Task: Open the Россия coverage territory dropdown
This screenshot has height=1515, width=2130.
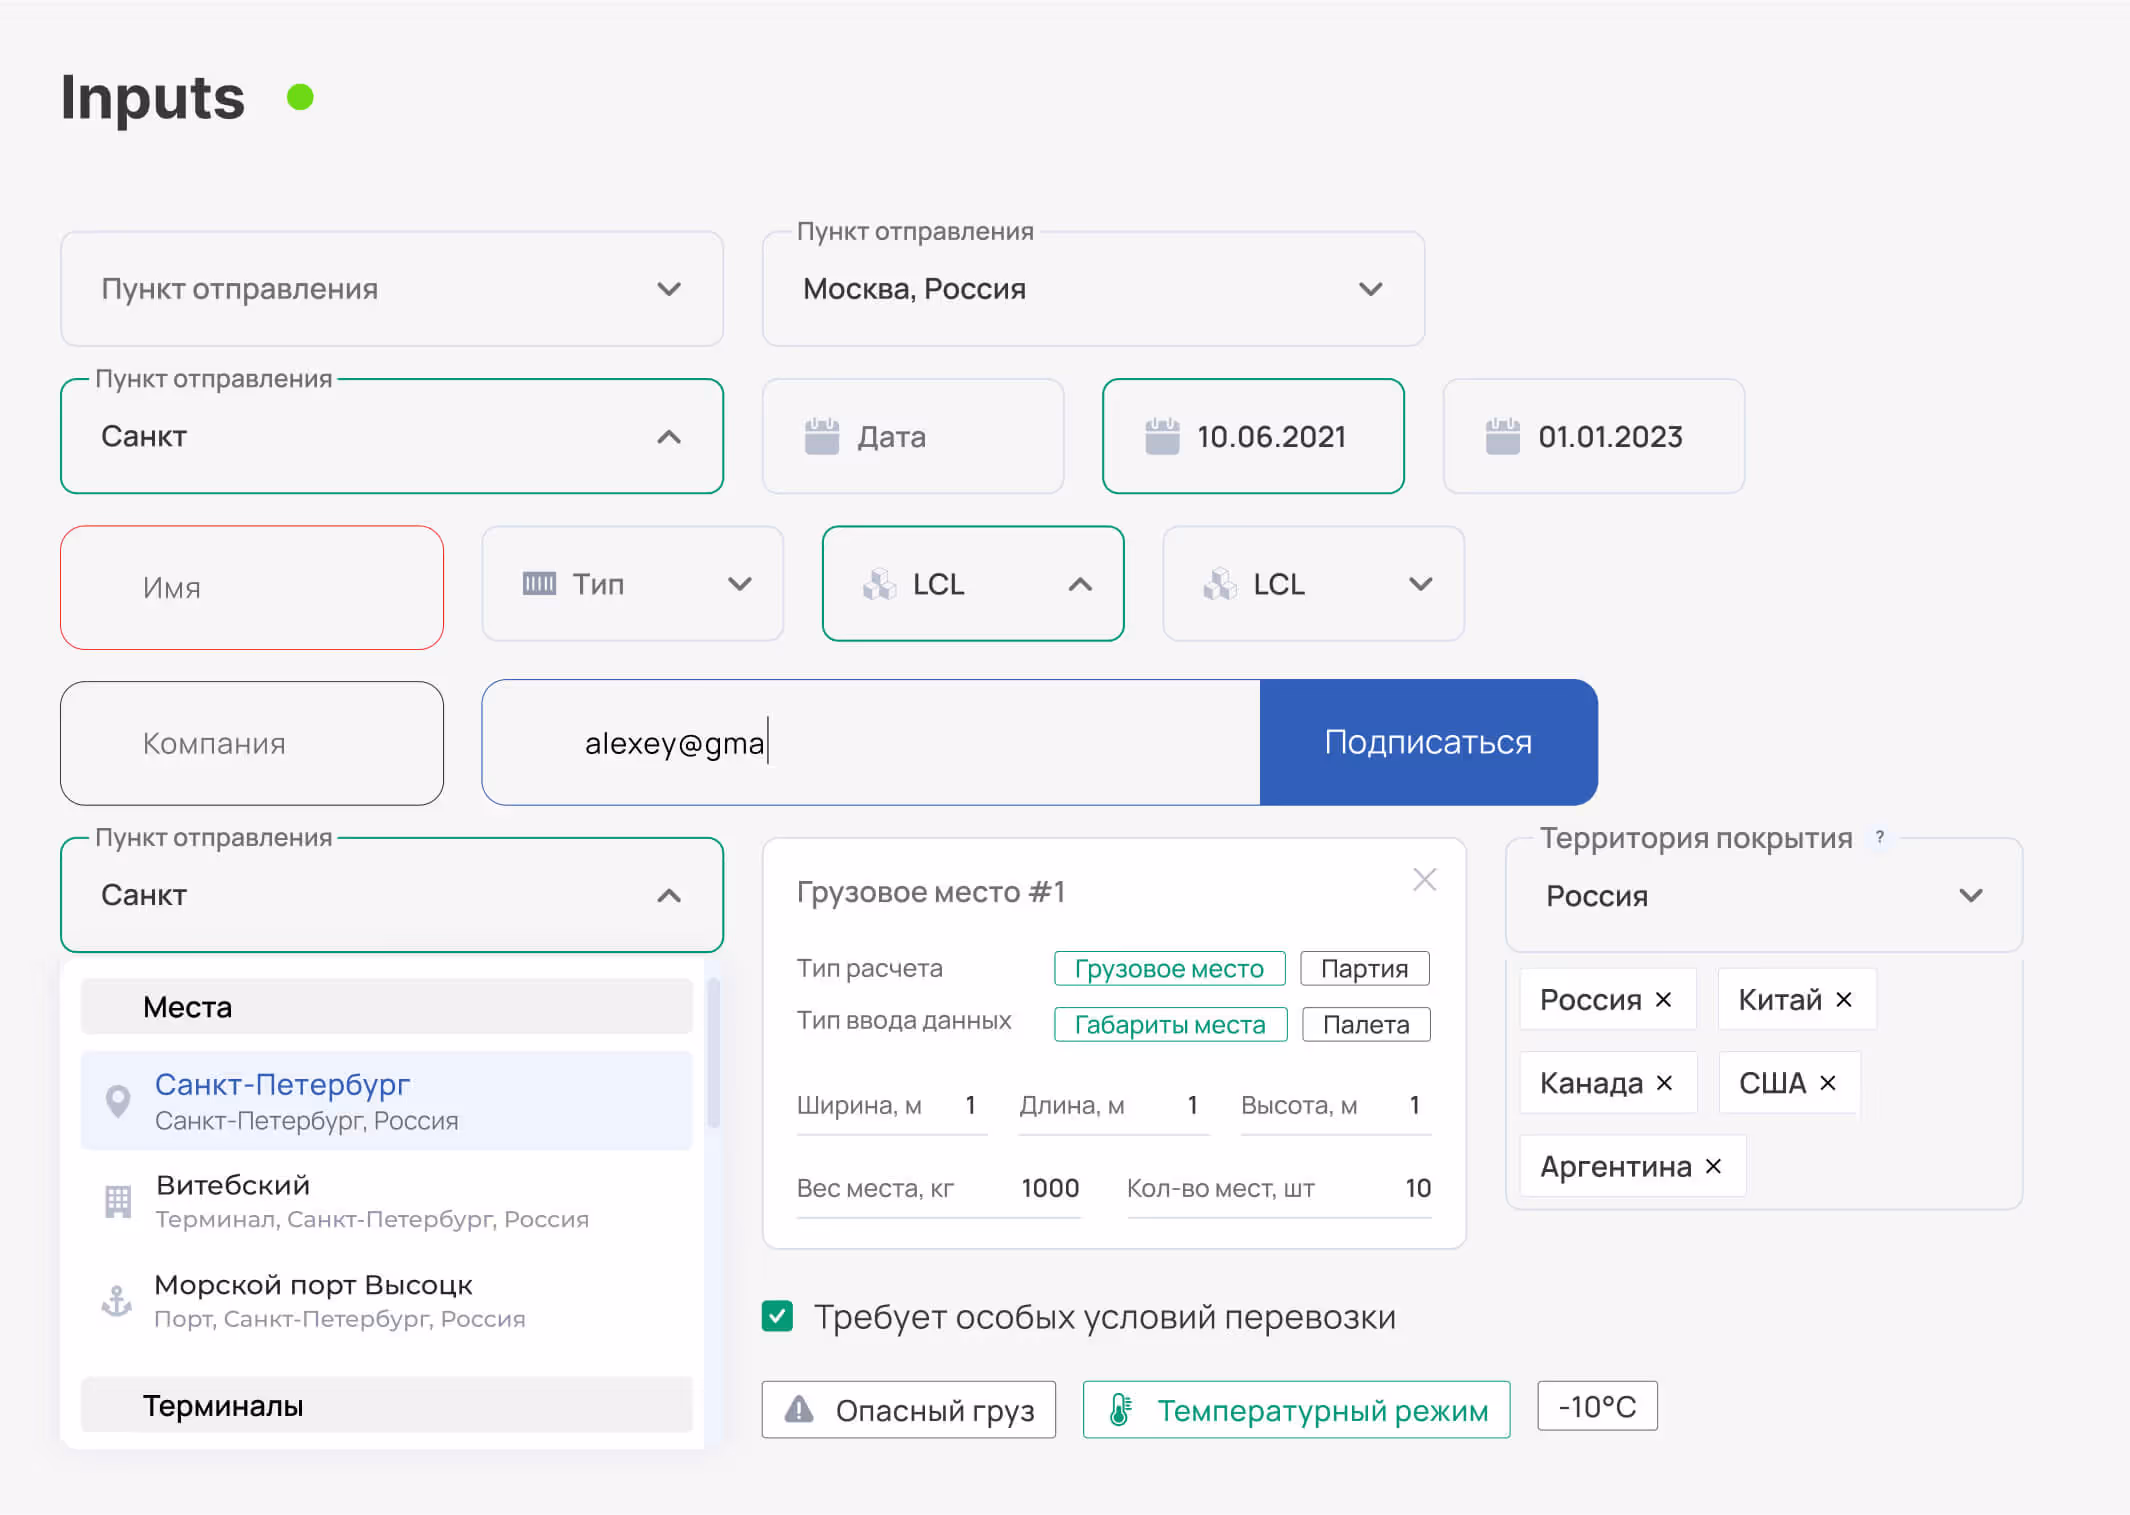Action: [1763, 896]
